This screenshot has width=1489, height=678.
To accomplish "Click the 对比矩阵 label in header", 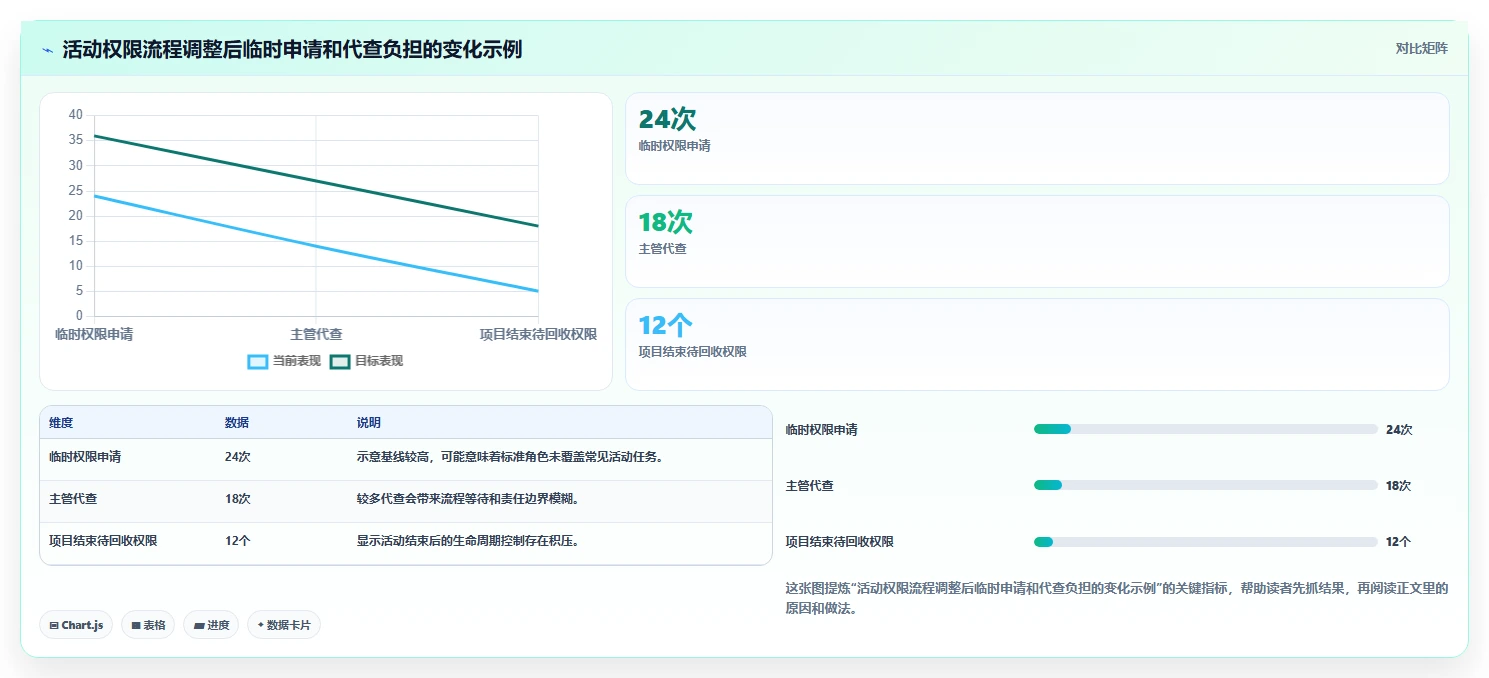I will pos(1421,48).
